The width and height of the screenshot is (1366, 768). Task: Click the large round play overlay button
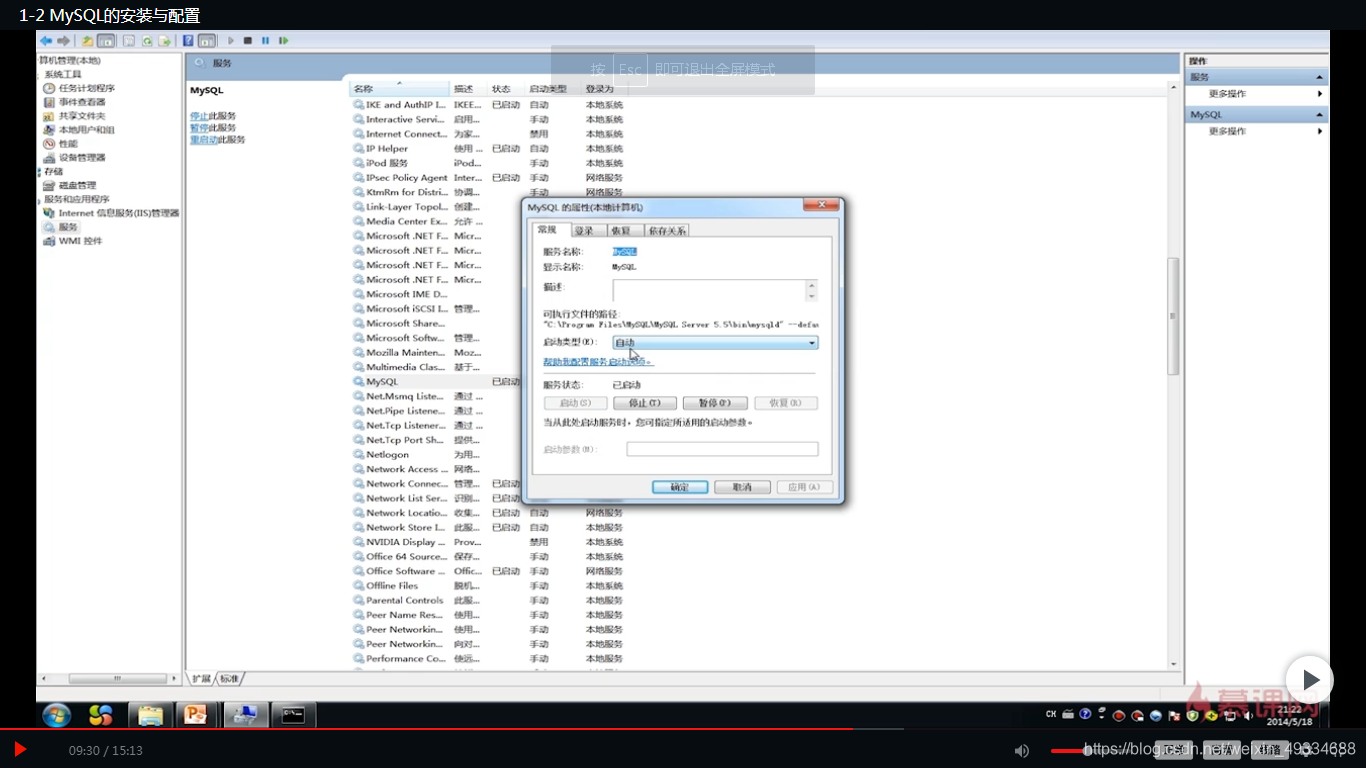point(1310,680)
